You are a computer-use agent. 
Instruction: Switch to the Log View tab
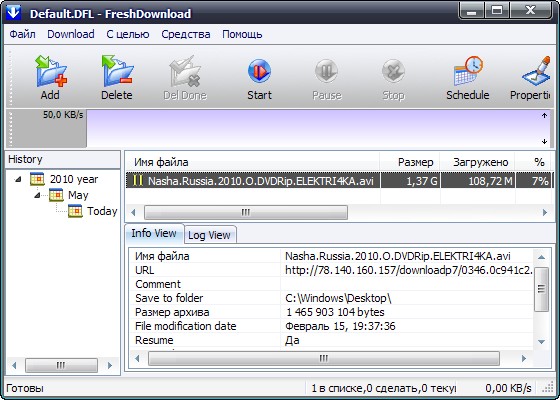coord(209,235)
